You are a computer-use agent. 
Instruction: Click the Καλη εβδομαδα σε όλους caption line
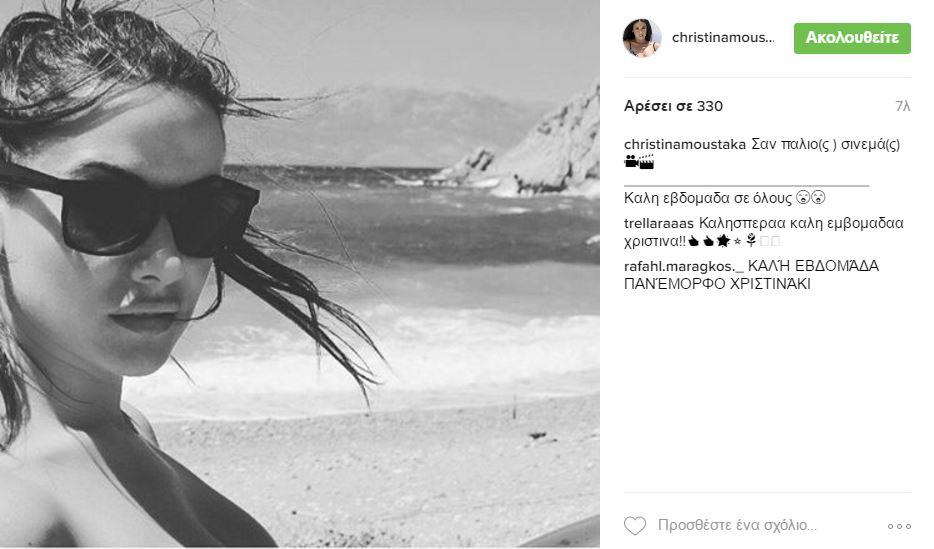[708, 198]
